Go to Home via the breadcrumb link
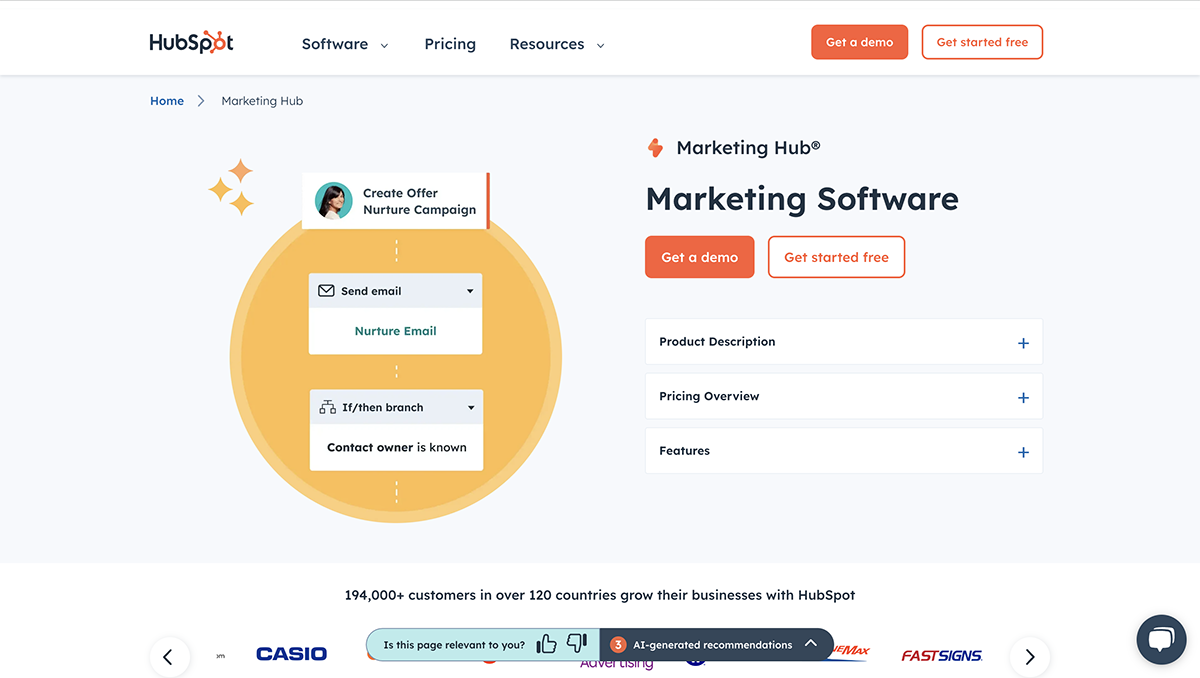The width and height of the screenshot is (1200, 678). point(167,100)
